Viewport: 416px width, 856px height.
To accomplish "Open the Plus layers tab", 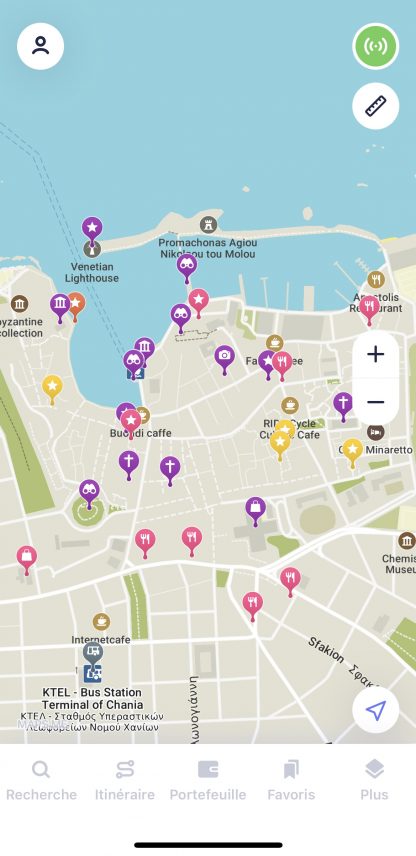I will [375, 781].
